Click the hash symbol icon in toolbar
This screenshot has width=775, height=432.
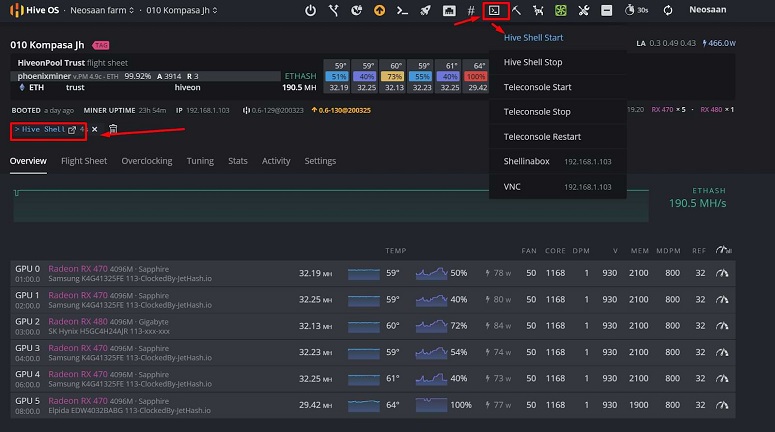point(471,11)
